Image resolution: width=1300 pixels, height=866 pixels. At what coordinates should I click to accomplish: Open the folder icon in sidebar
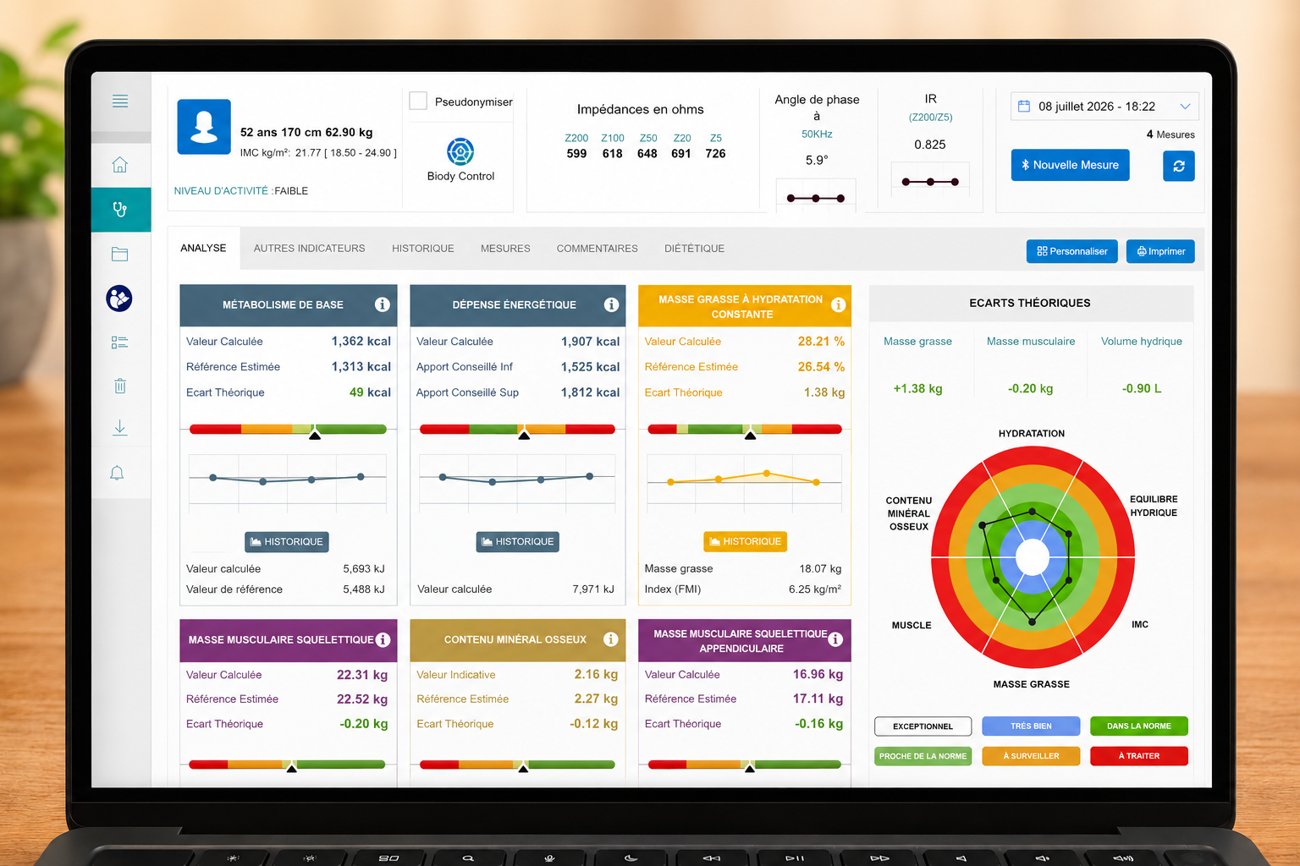pos(120,254)
